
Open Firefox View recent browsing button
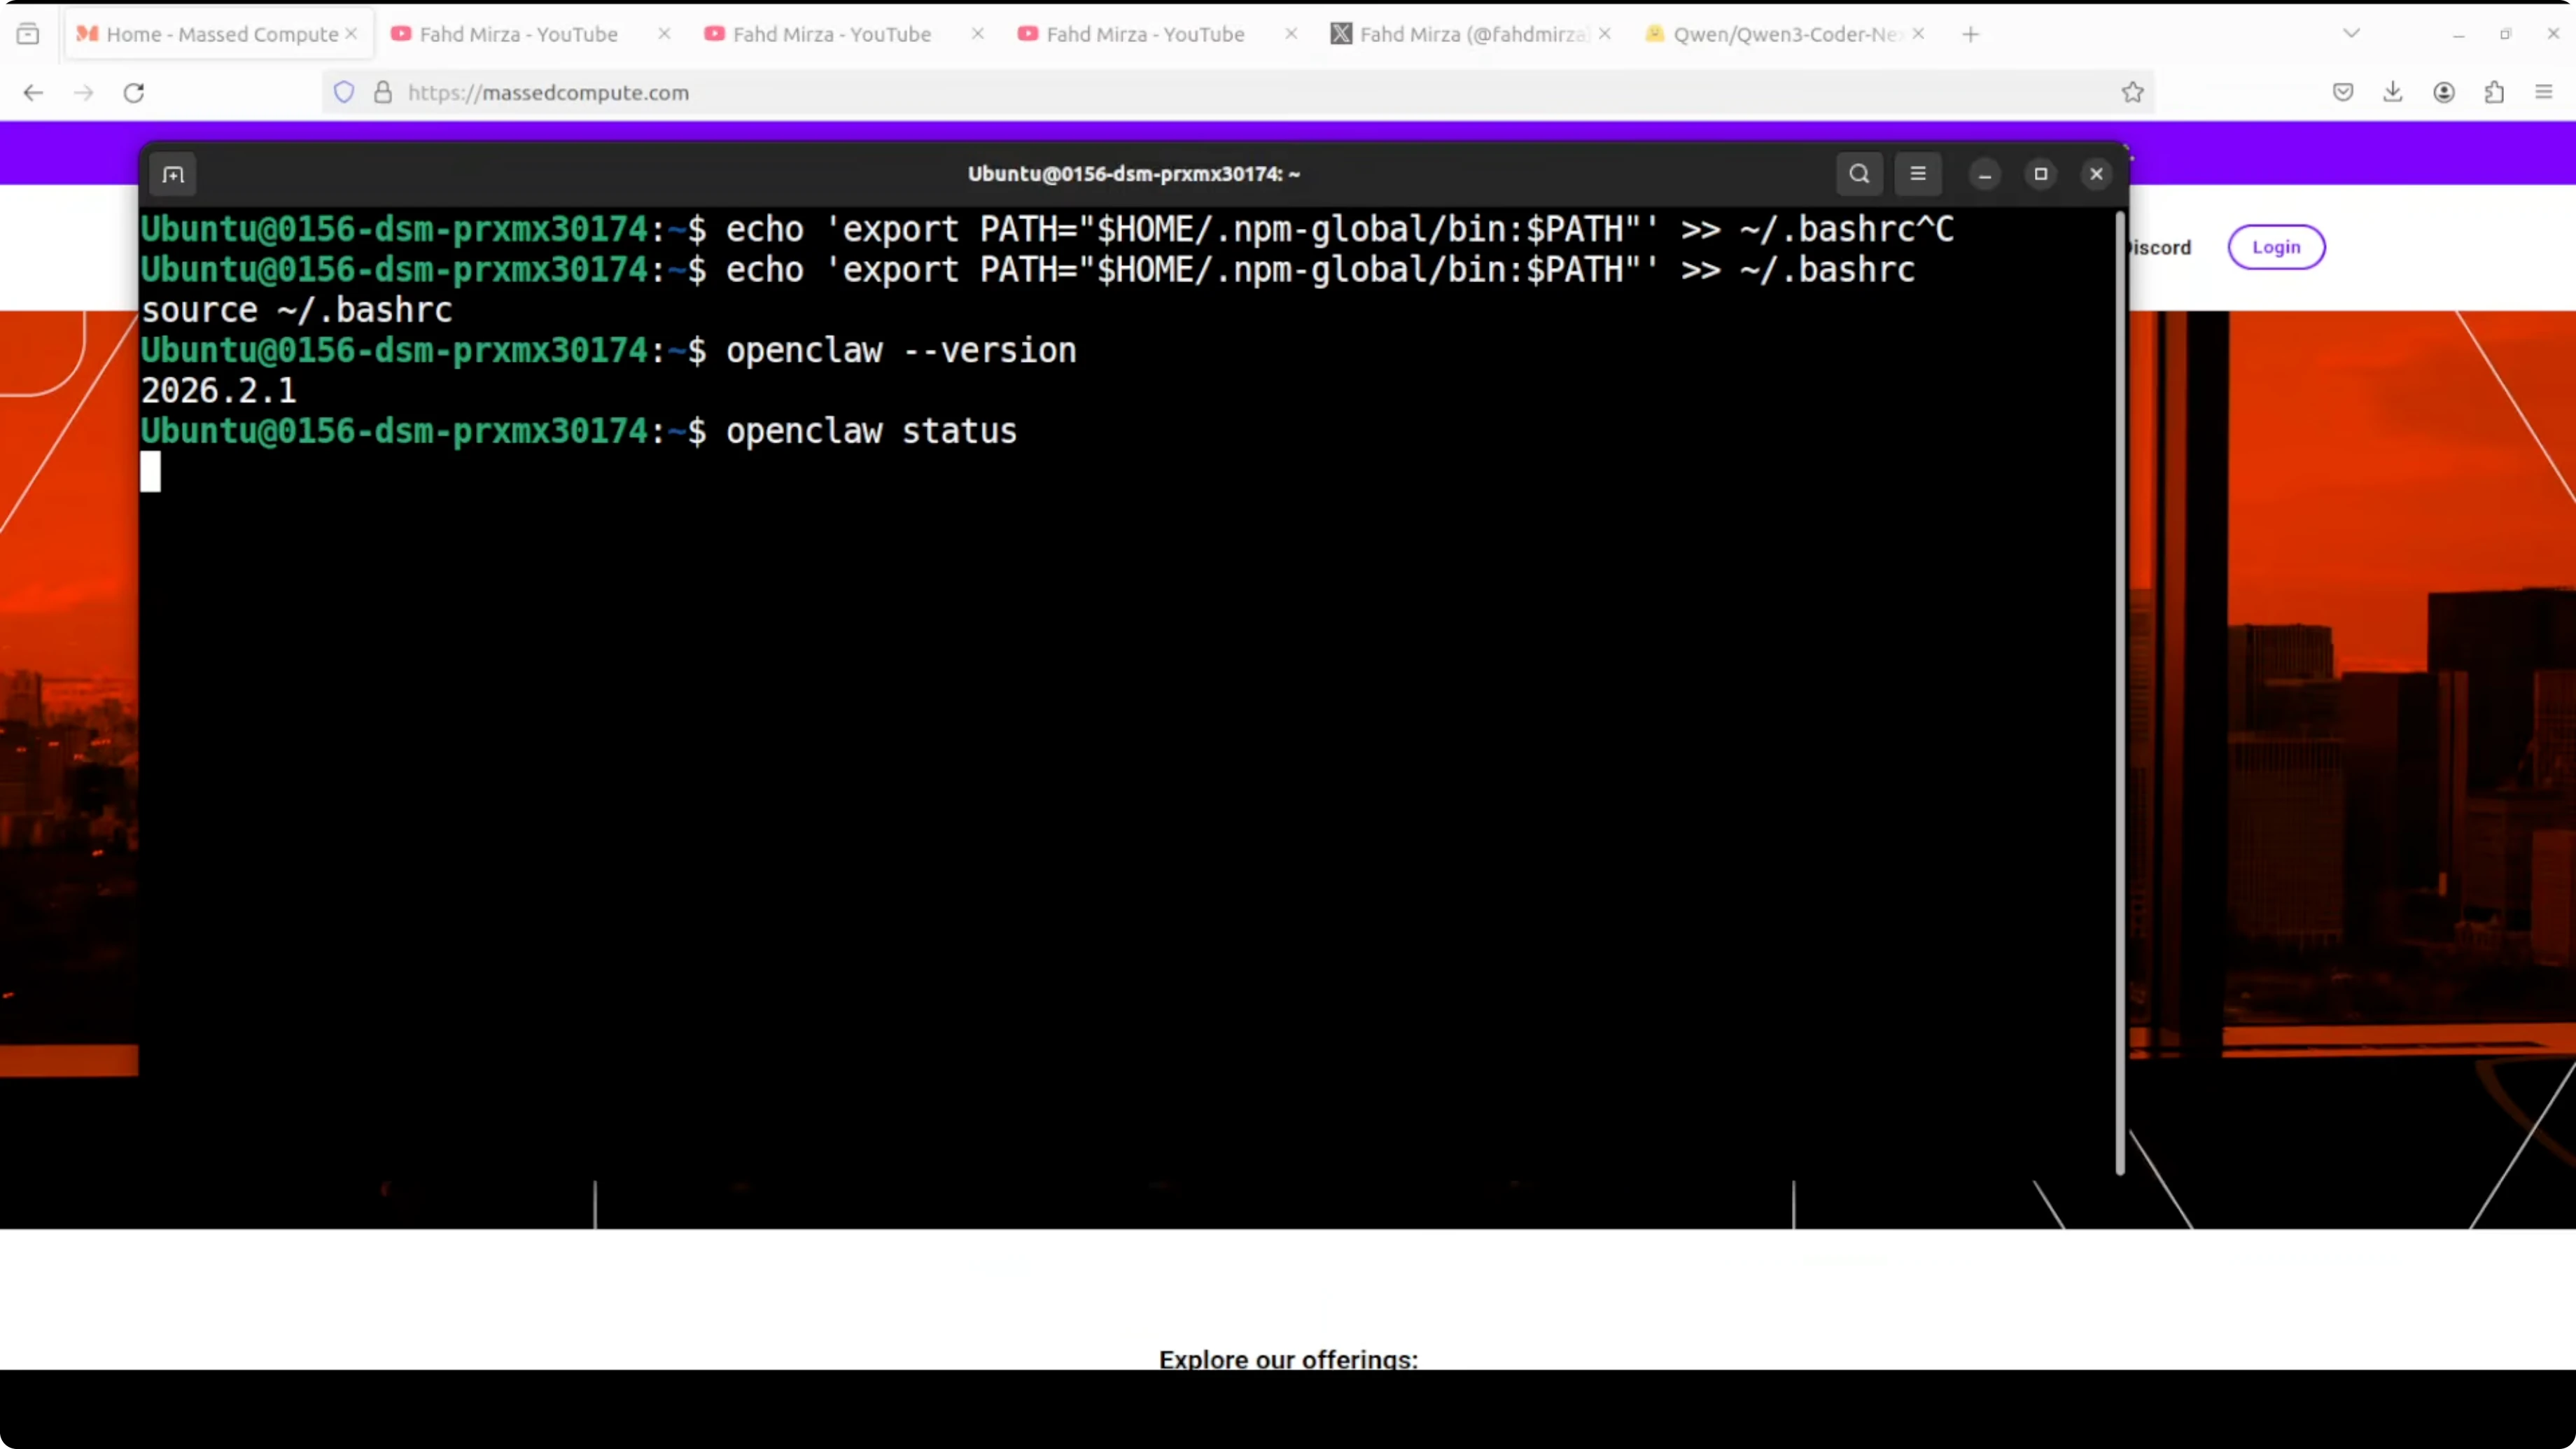point(28,34)
